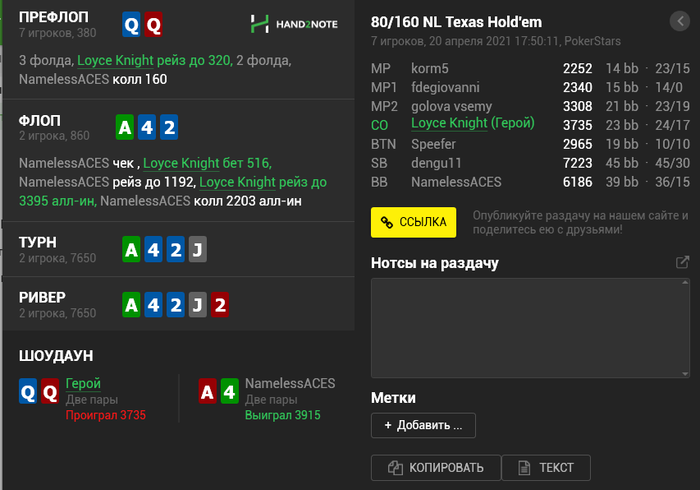Click the ТЕКСТ button
The image size is (700, 490).
(546, 468)
